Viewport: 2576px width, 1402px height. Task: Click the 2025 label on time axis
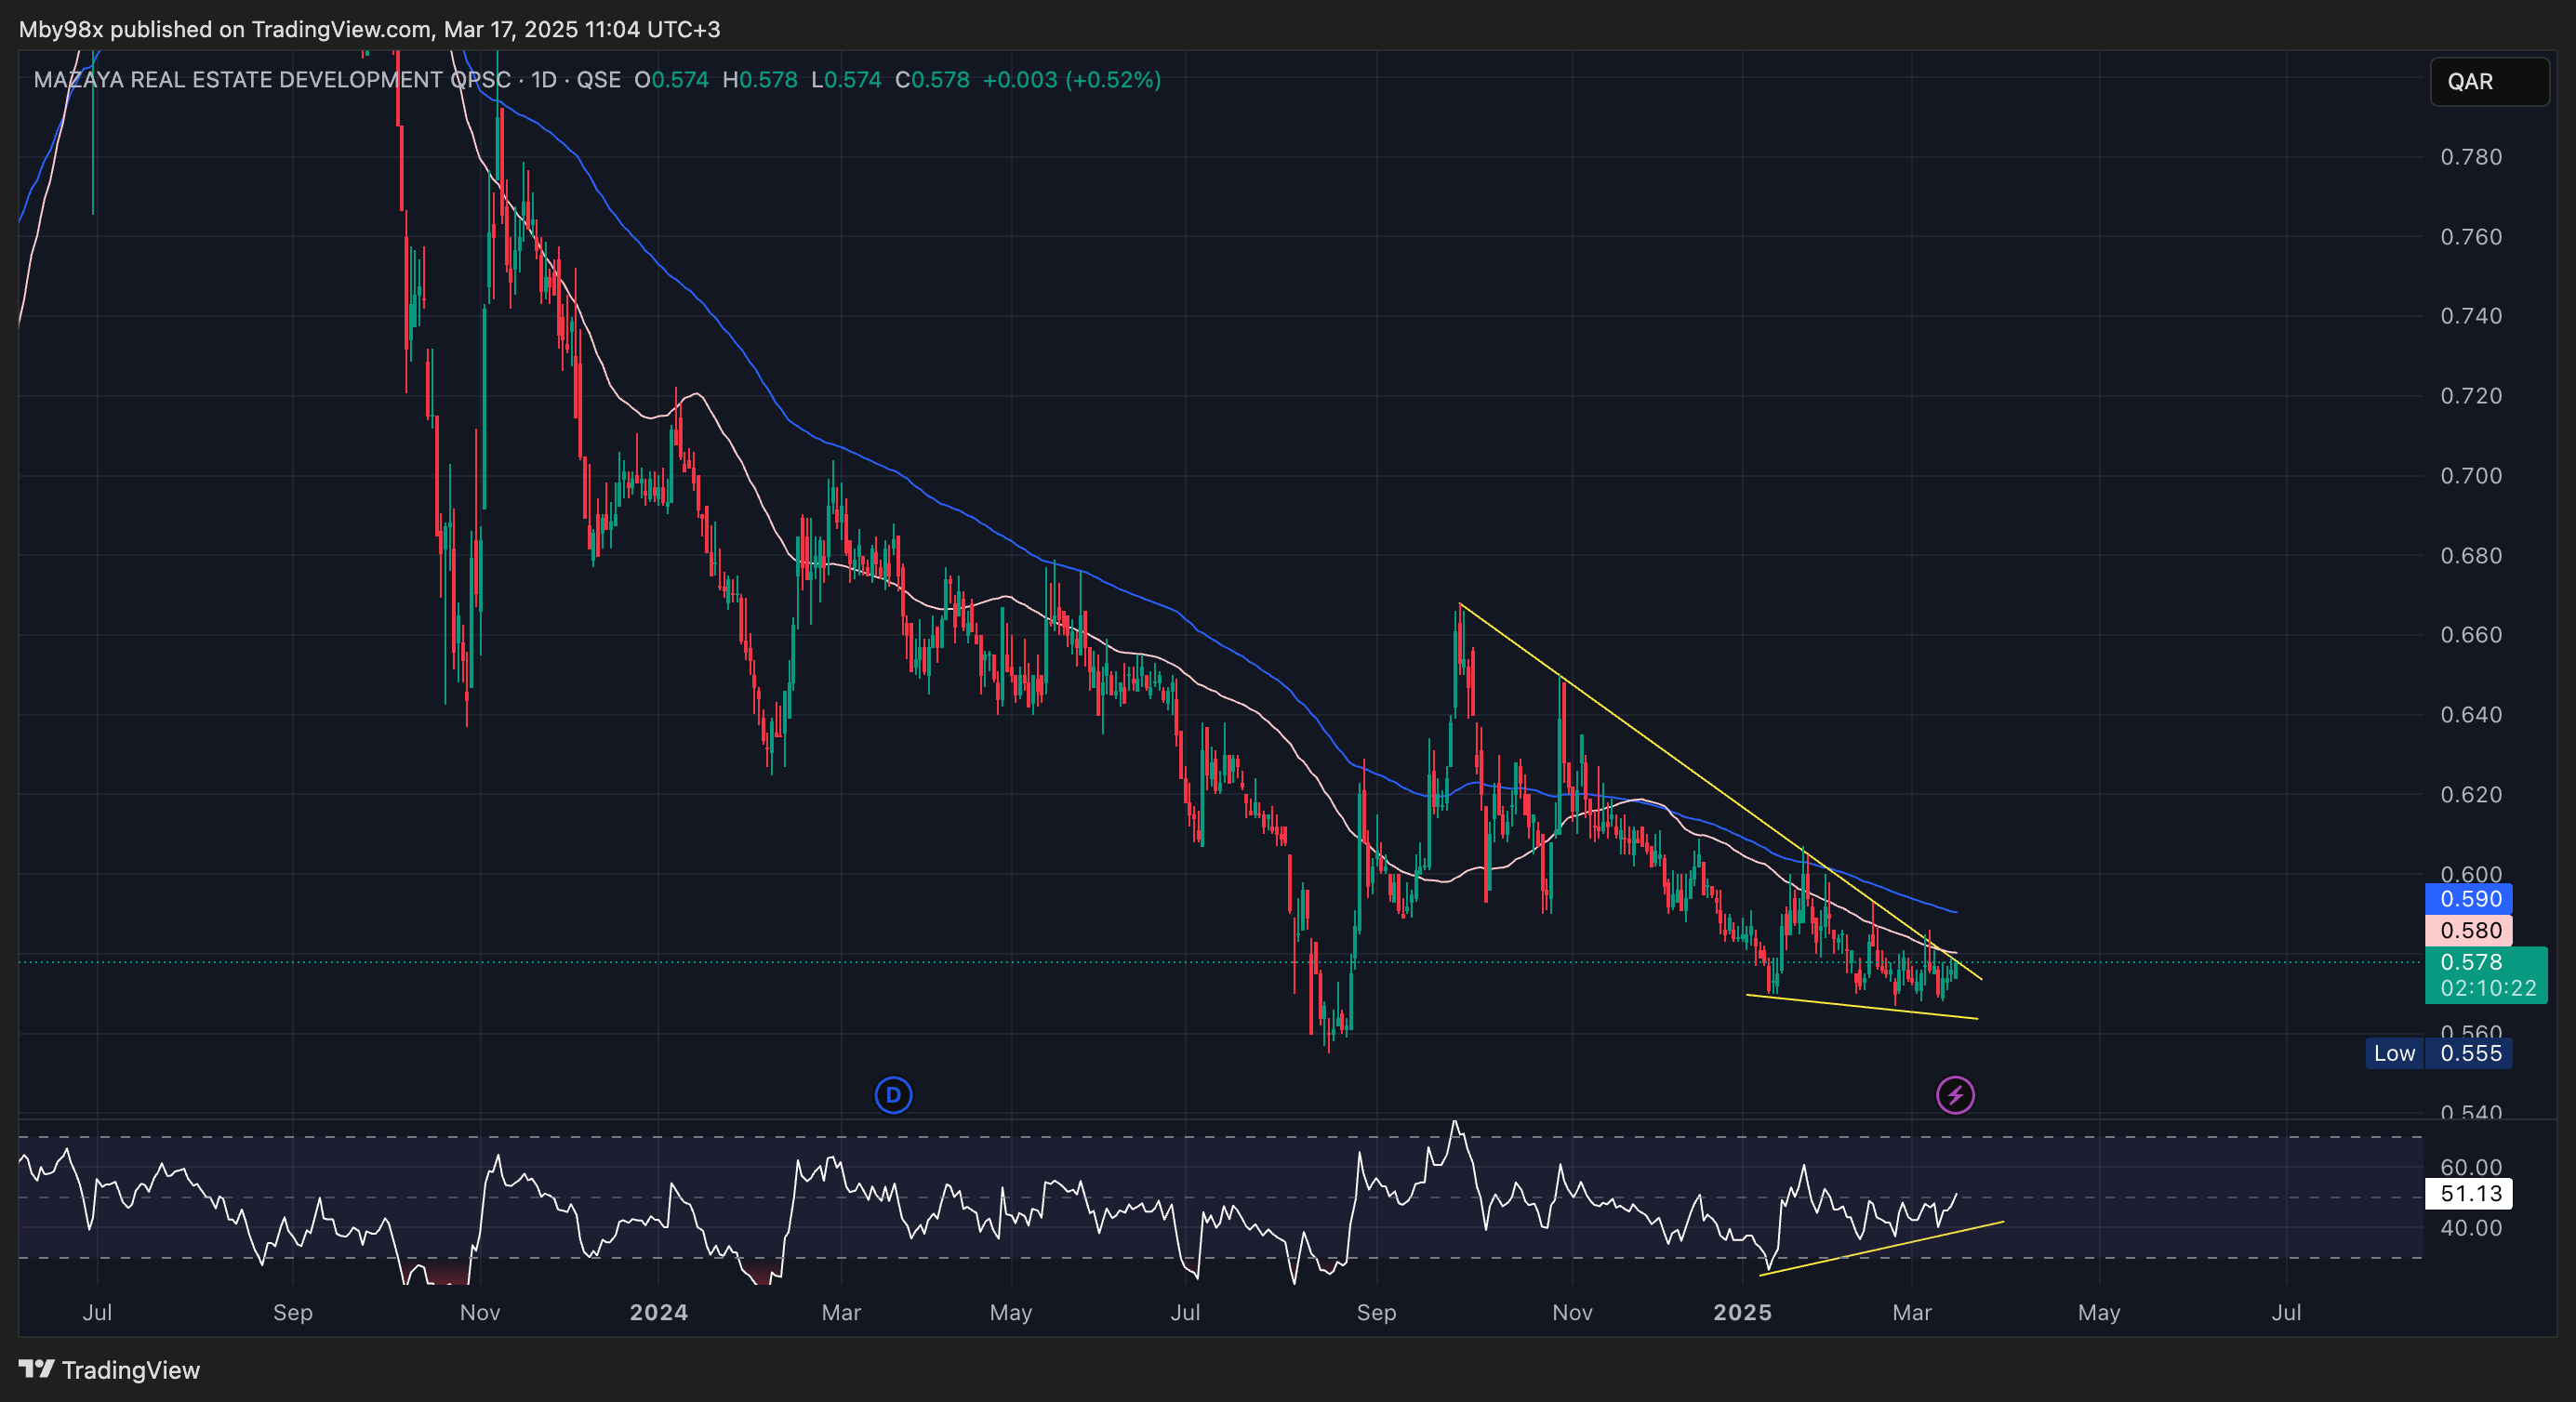pos(1742,1312)
